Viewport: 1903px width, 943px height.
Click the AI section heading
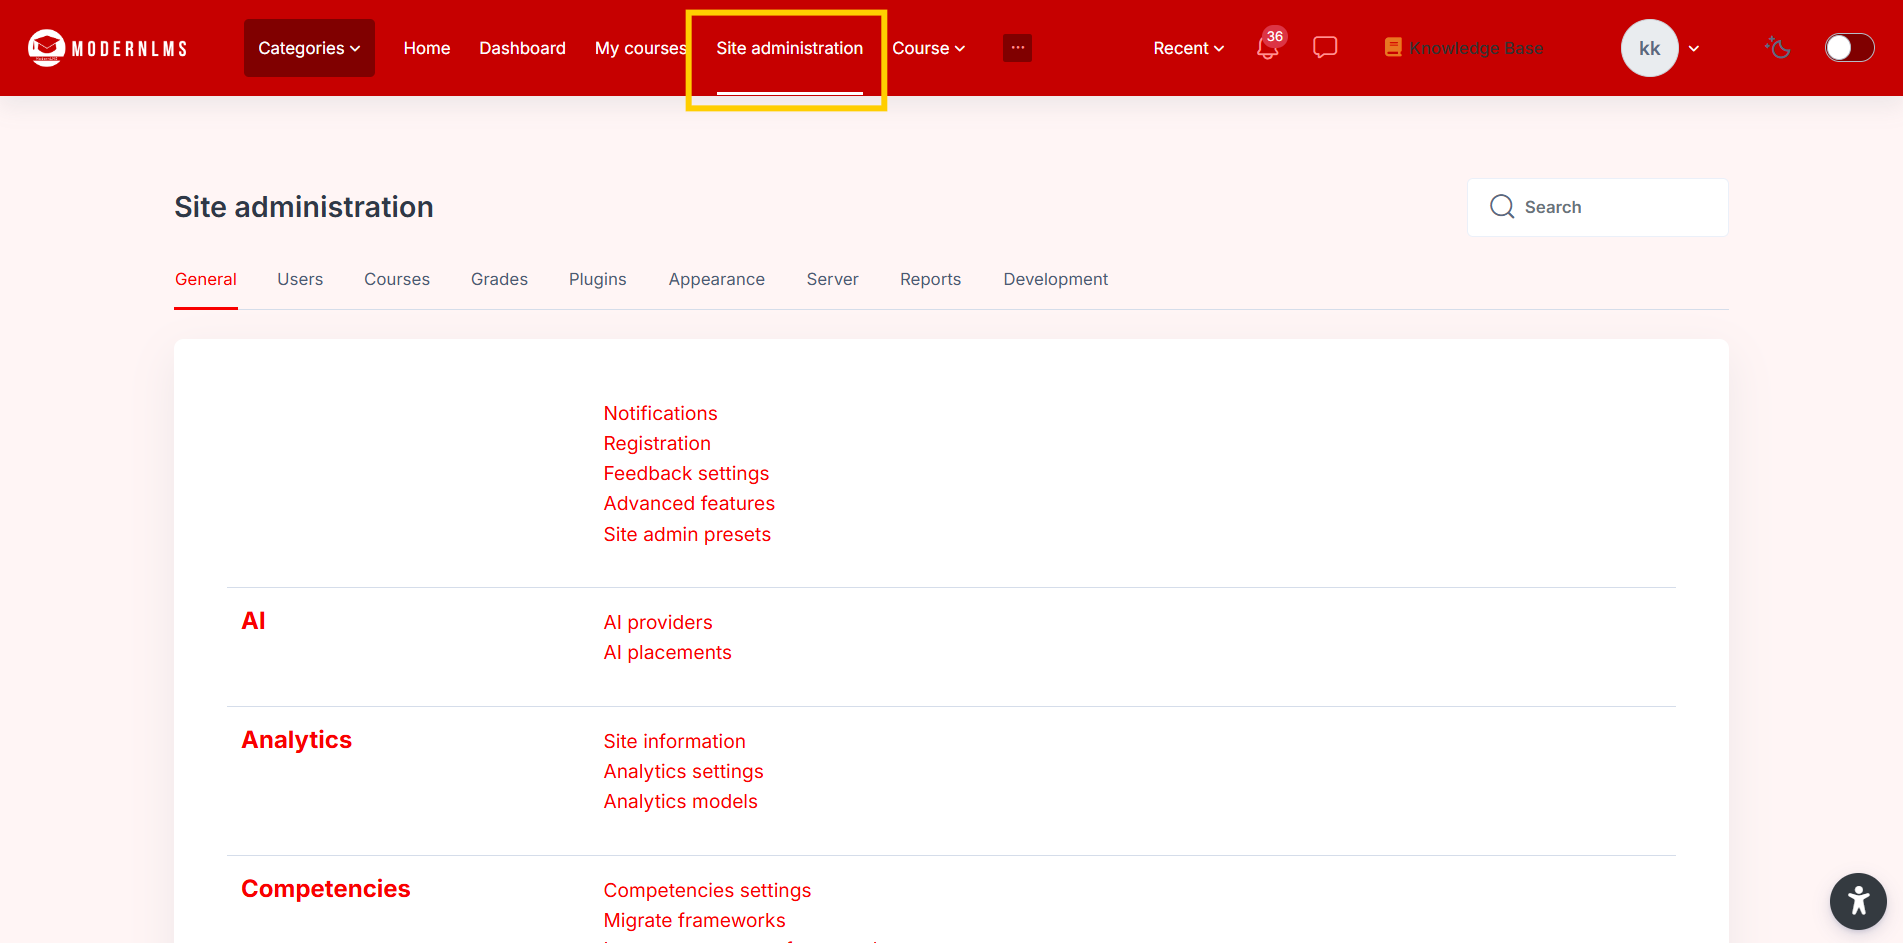point(253,621)
